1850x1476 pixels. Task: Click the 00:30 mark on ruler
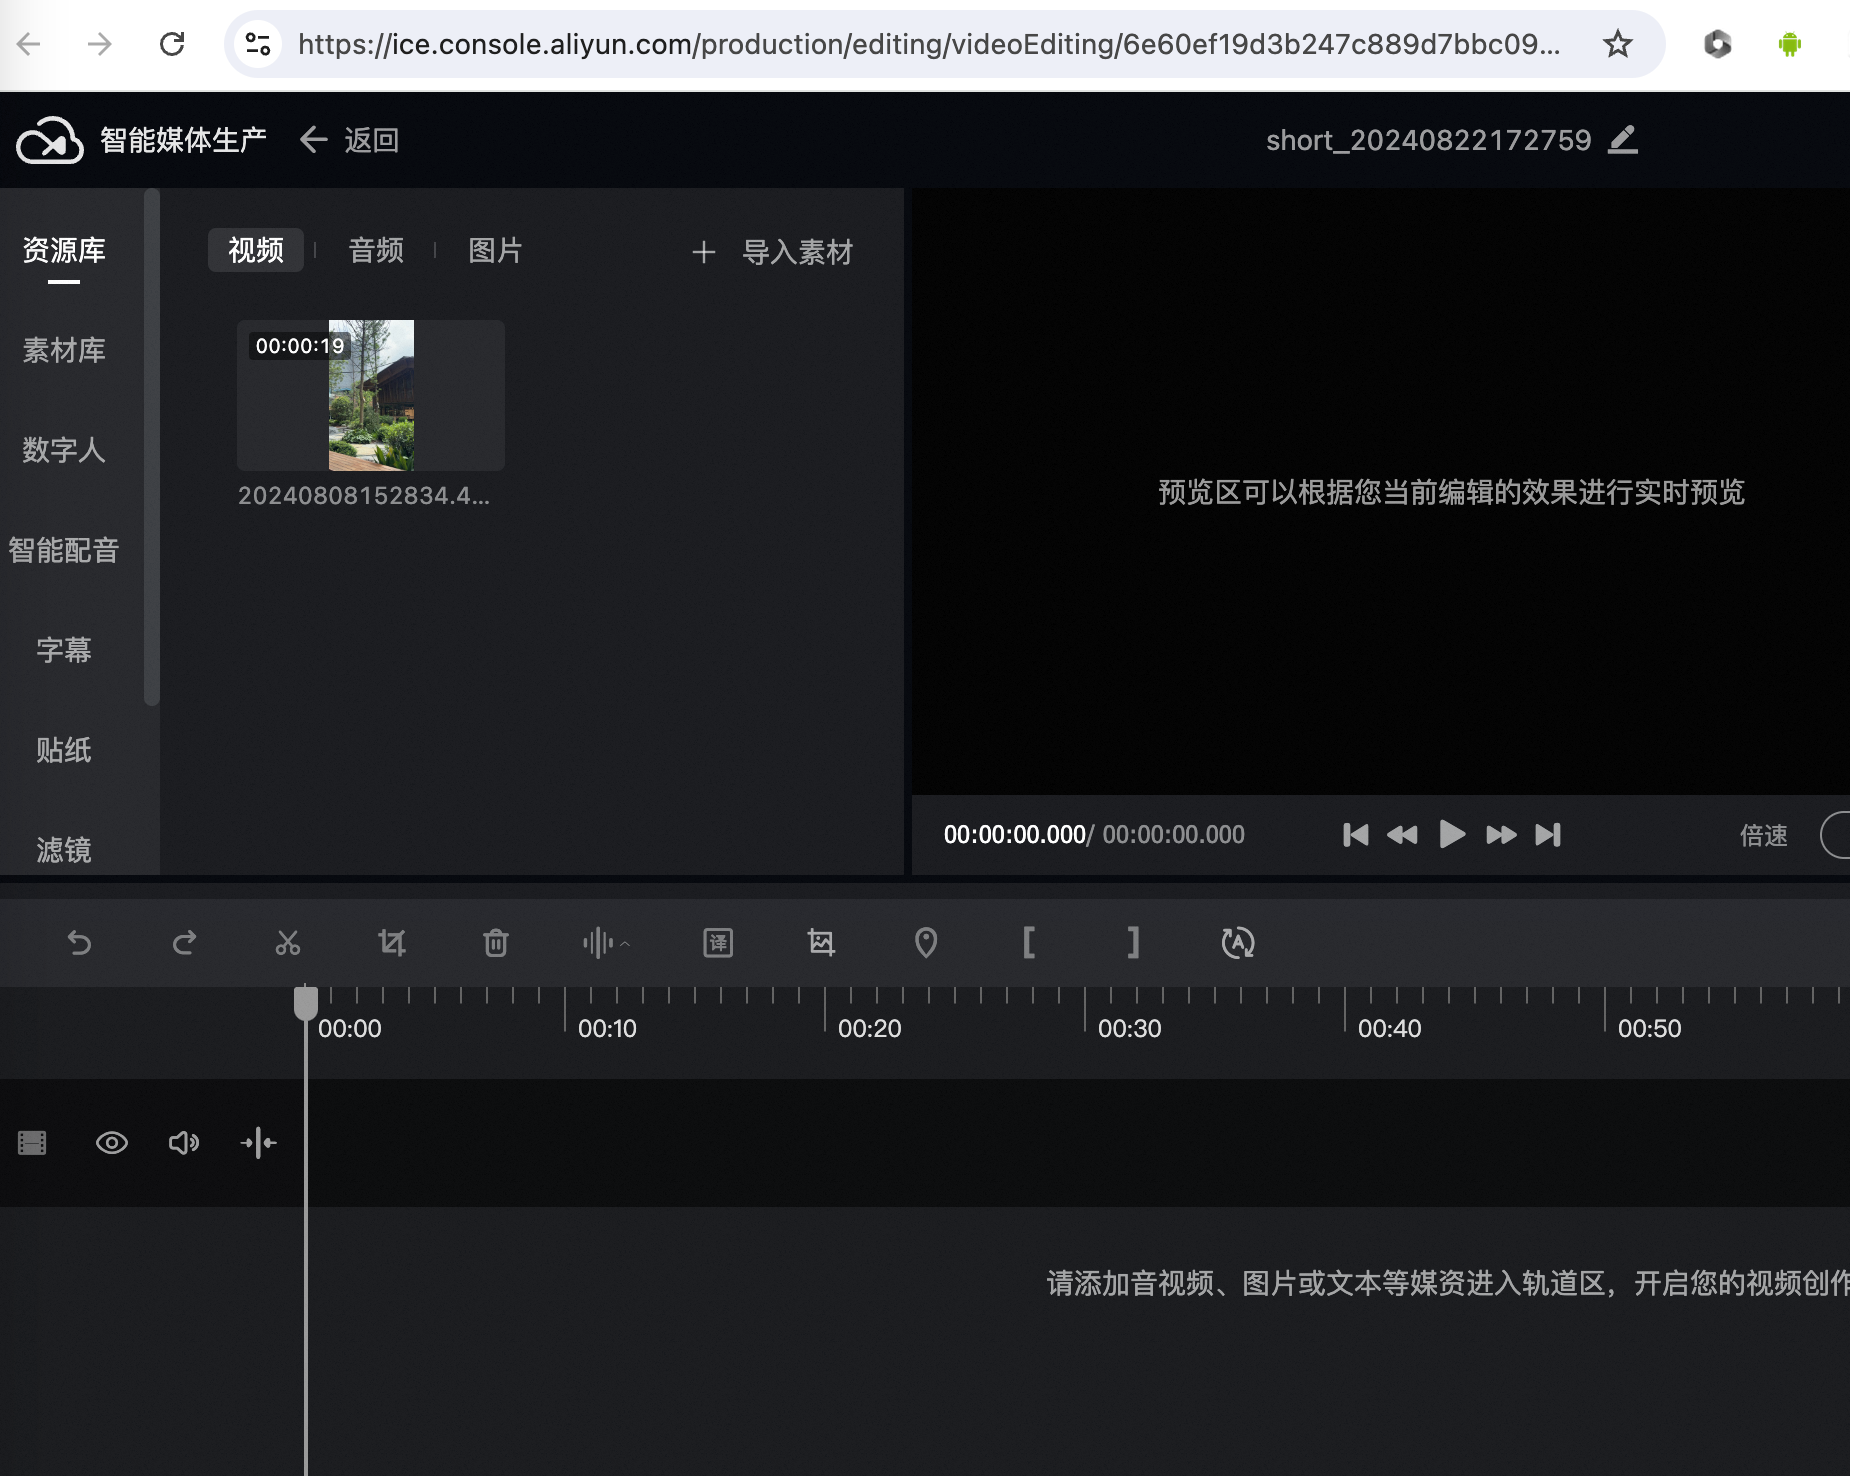pyautogui.click(x=1130, y=1028)
